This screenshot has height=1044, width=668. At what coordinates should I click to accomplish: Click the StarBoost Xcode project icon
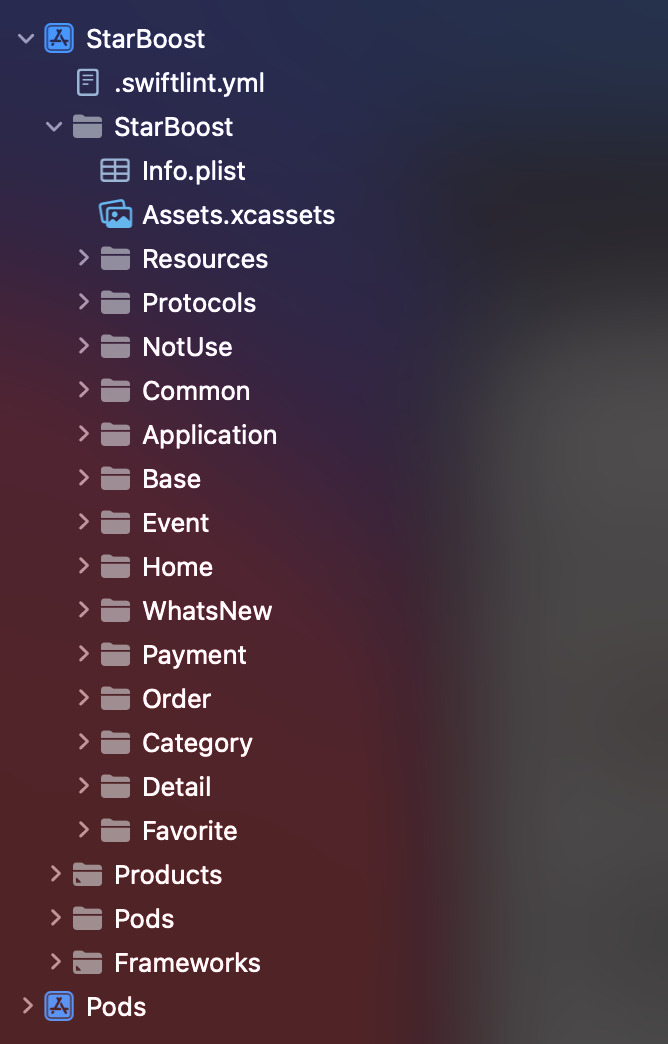pos(59,39)
